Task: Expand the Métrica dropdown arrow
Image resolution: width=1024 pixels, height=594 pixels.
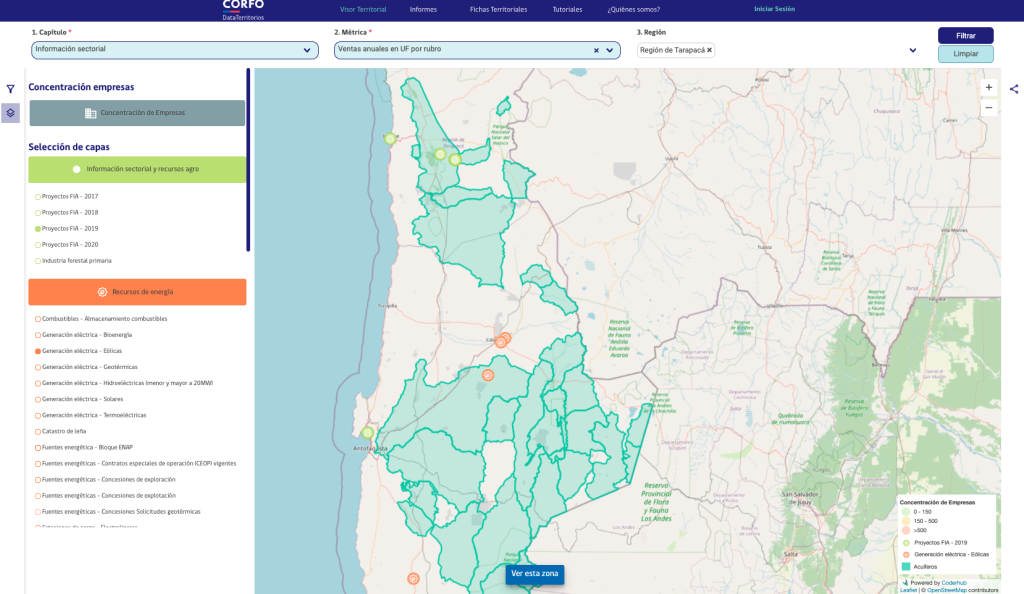Action: (609, 50)
